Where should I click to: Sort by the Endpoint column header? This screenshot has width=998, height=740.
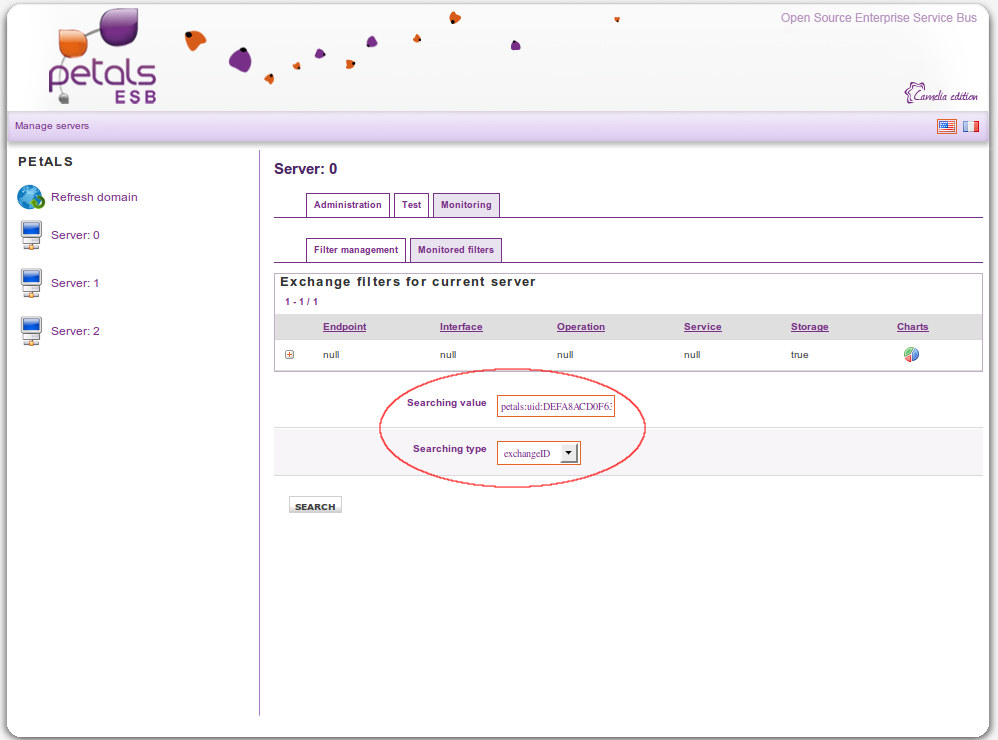click(344, 327)
